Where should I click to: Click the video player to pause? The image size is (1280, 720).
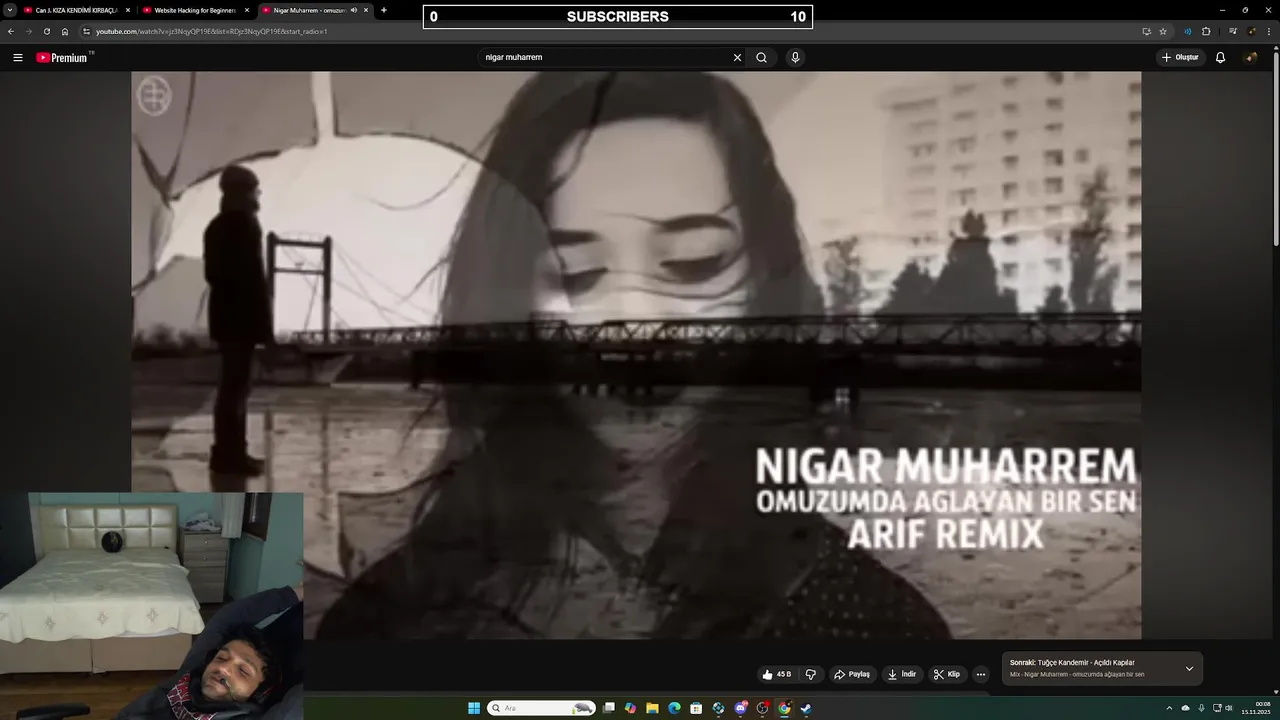pos(636,355)
